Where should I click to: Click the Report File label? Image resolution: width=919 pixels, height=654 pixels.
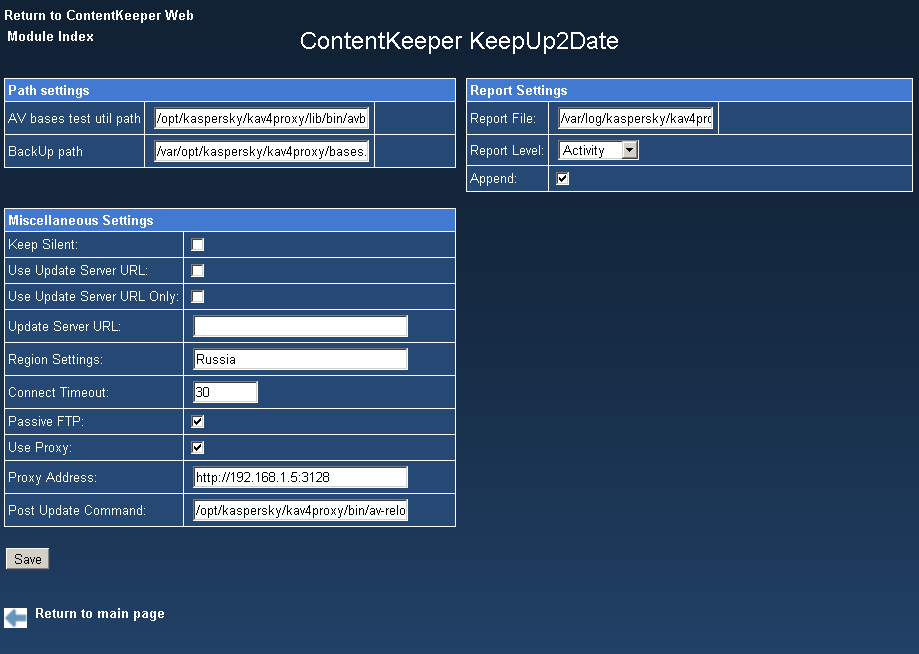click(502, 118)
